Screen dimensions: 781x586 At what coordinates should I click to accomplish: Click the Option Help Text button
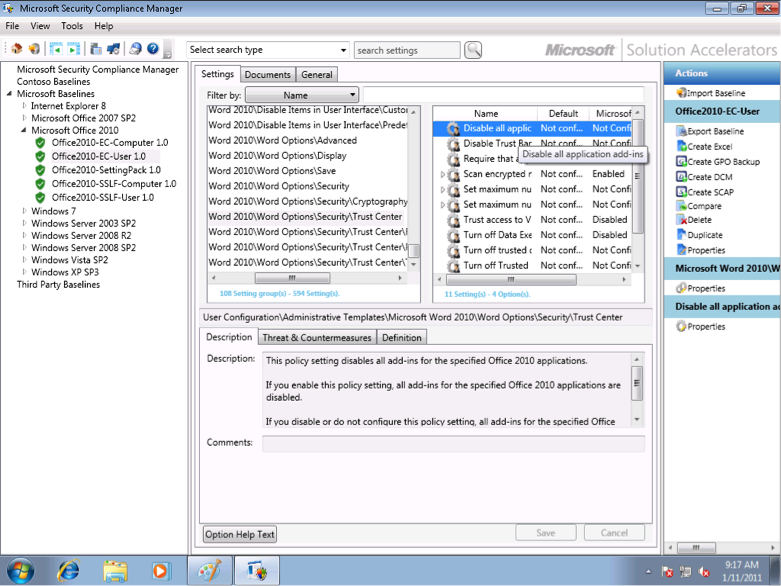pos(240,534)
